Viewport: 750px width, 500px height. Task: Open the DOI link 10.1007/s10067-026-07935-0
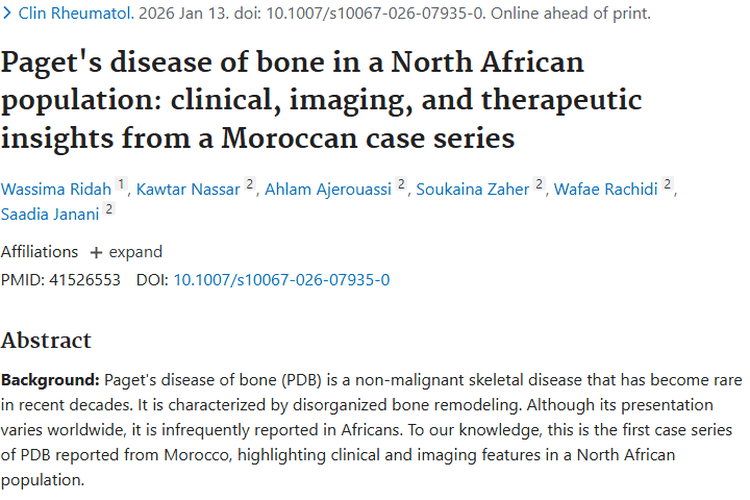coord(281,279)
